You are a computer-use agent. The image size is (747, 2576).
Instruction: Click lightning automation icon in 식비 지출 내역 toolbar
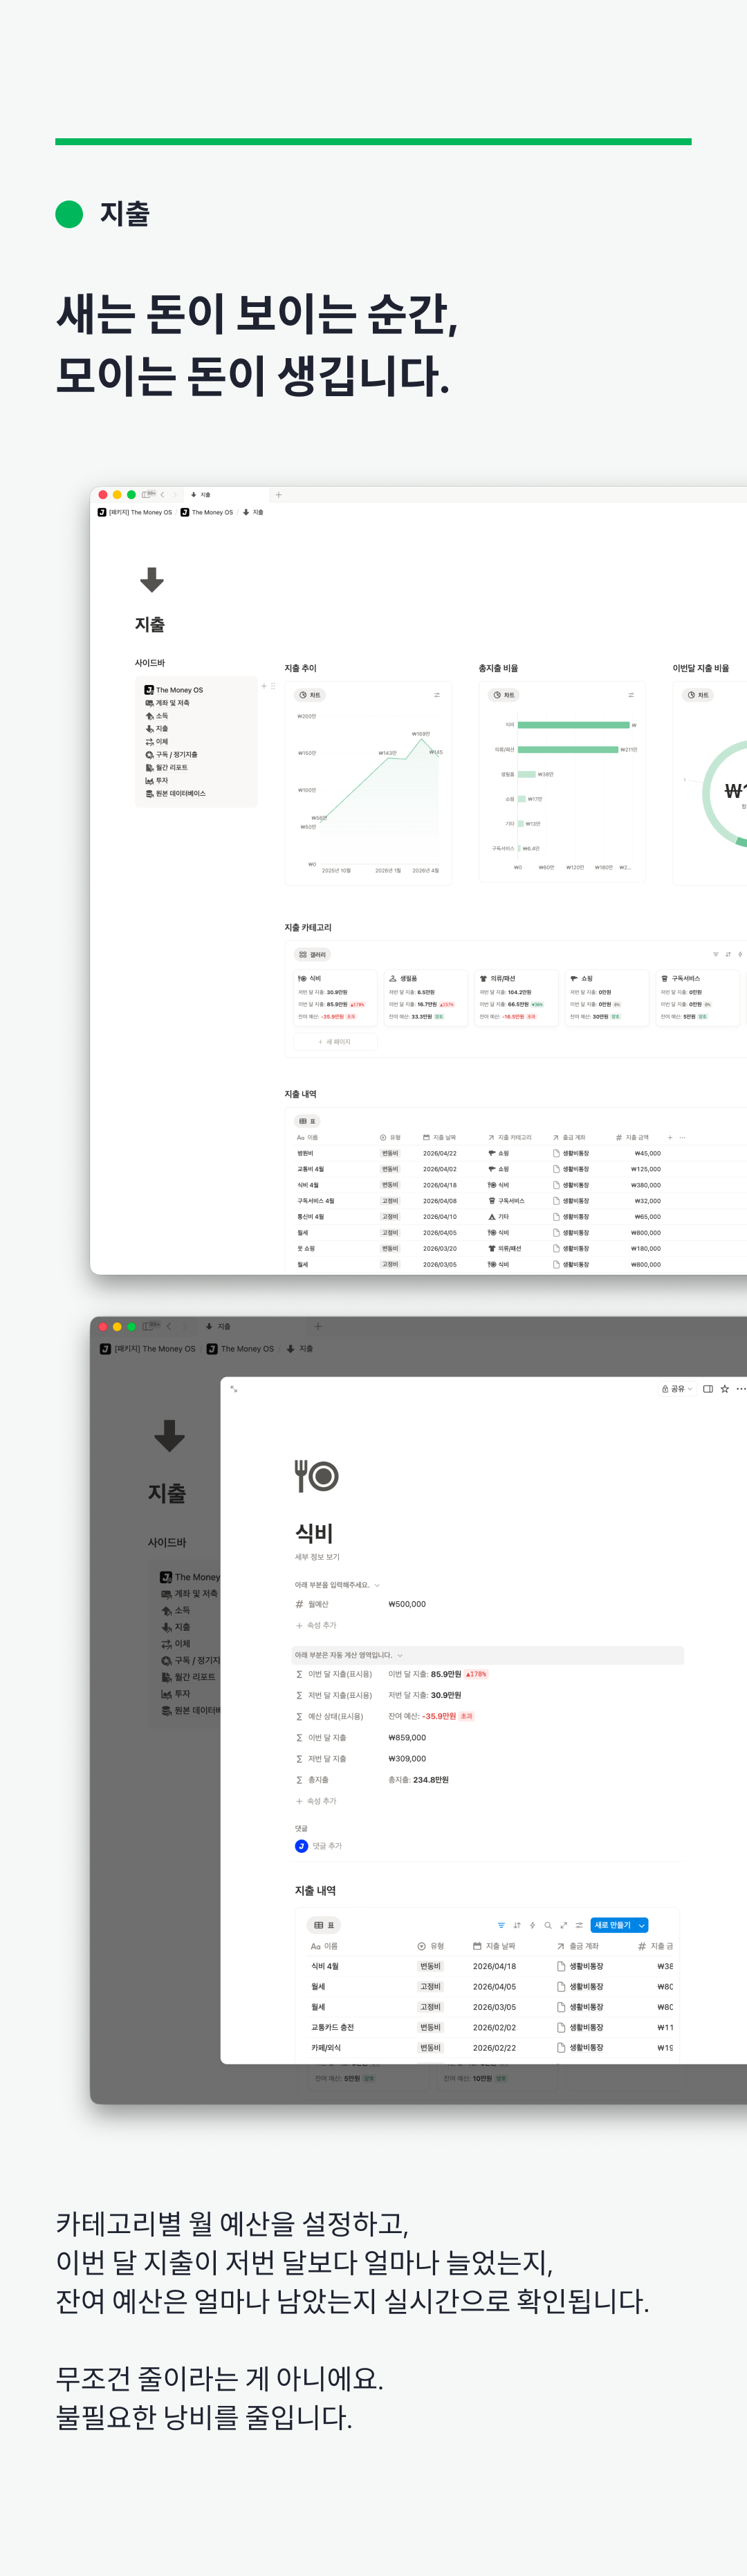[x=532, y=1925]
